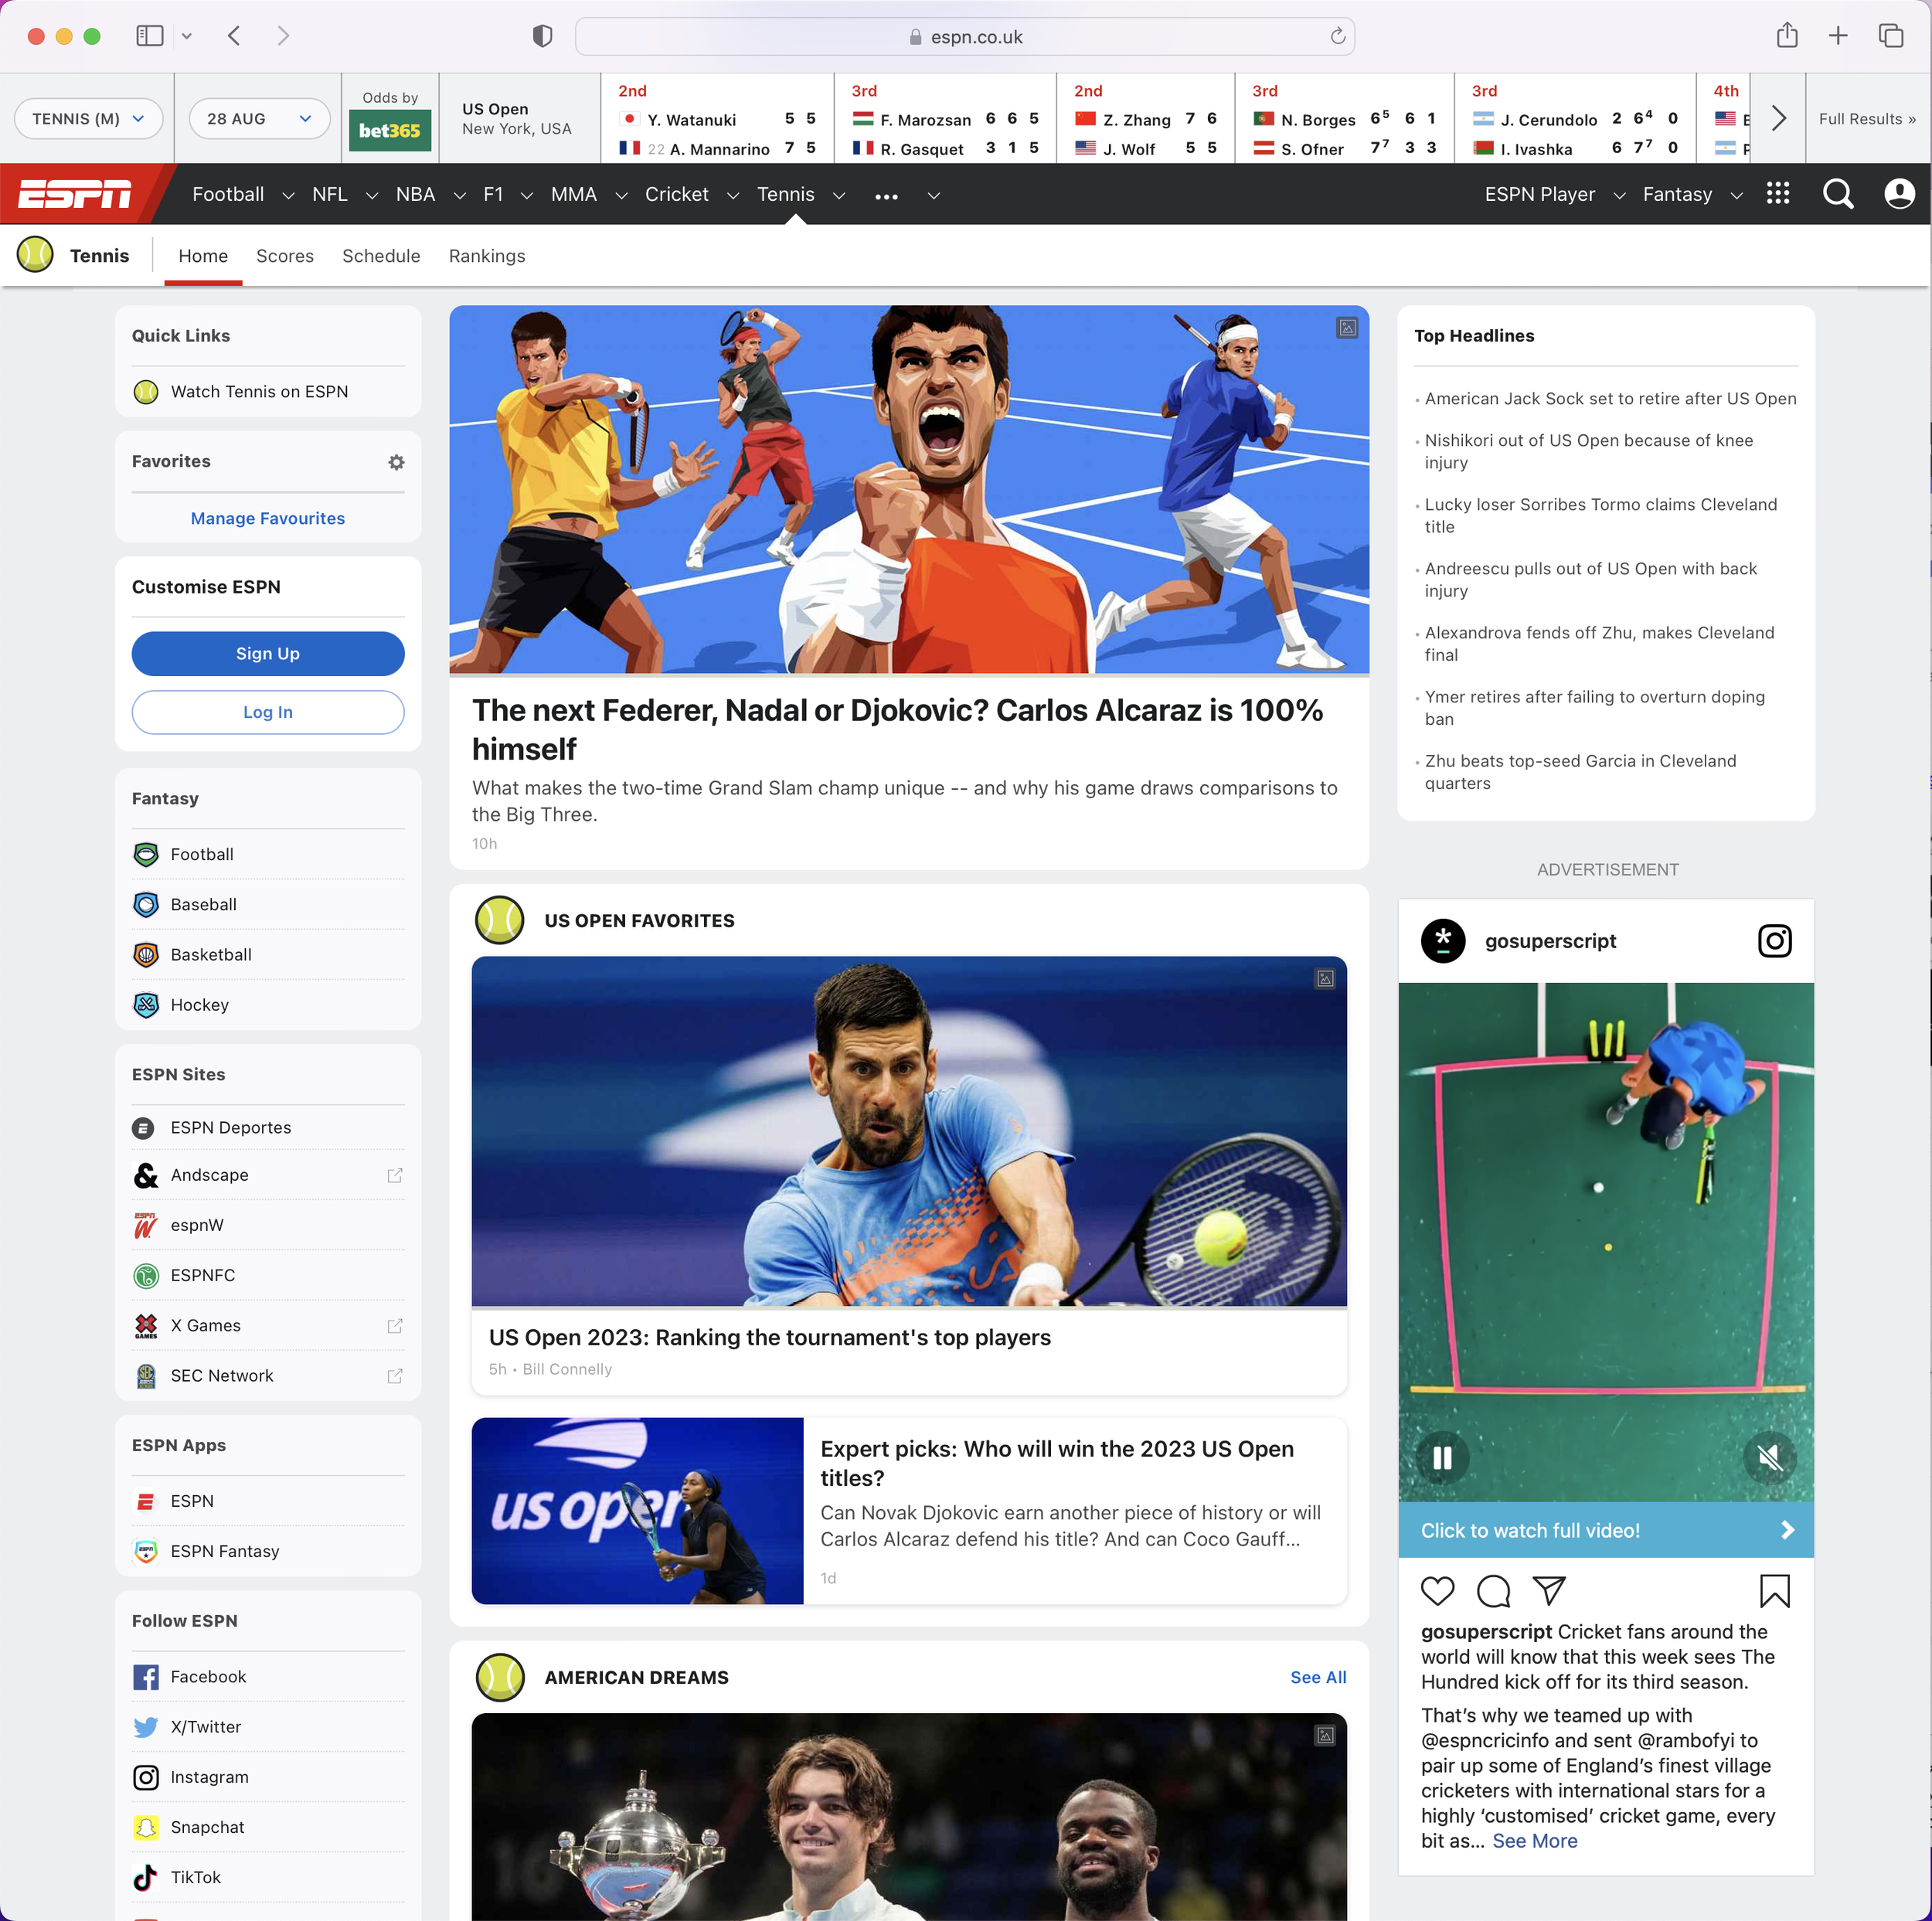Unmute the advertisement video
Viewport: 1932px width, 1921px height.
[x=1770, y=1458]
